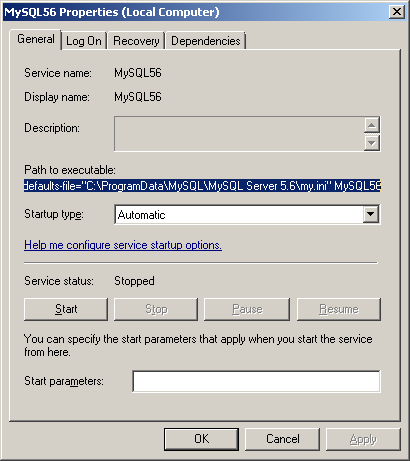
Task: Dismiss dialog with Cancel button
Action: point(282,439)
